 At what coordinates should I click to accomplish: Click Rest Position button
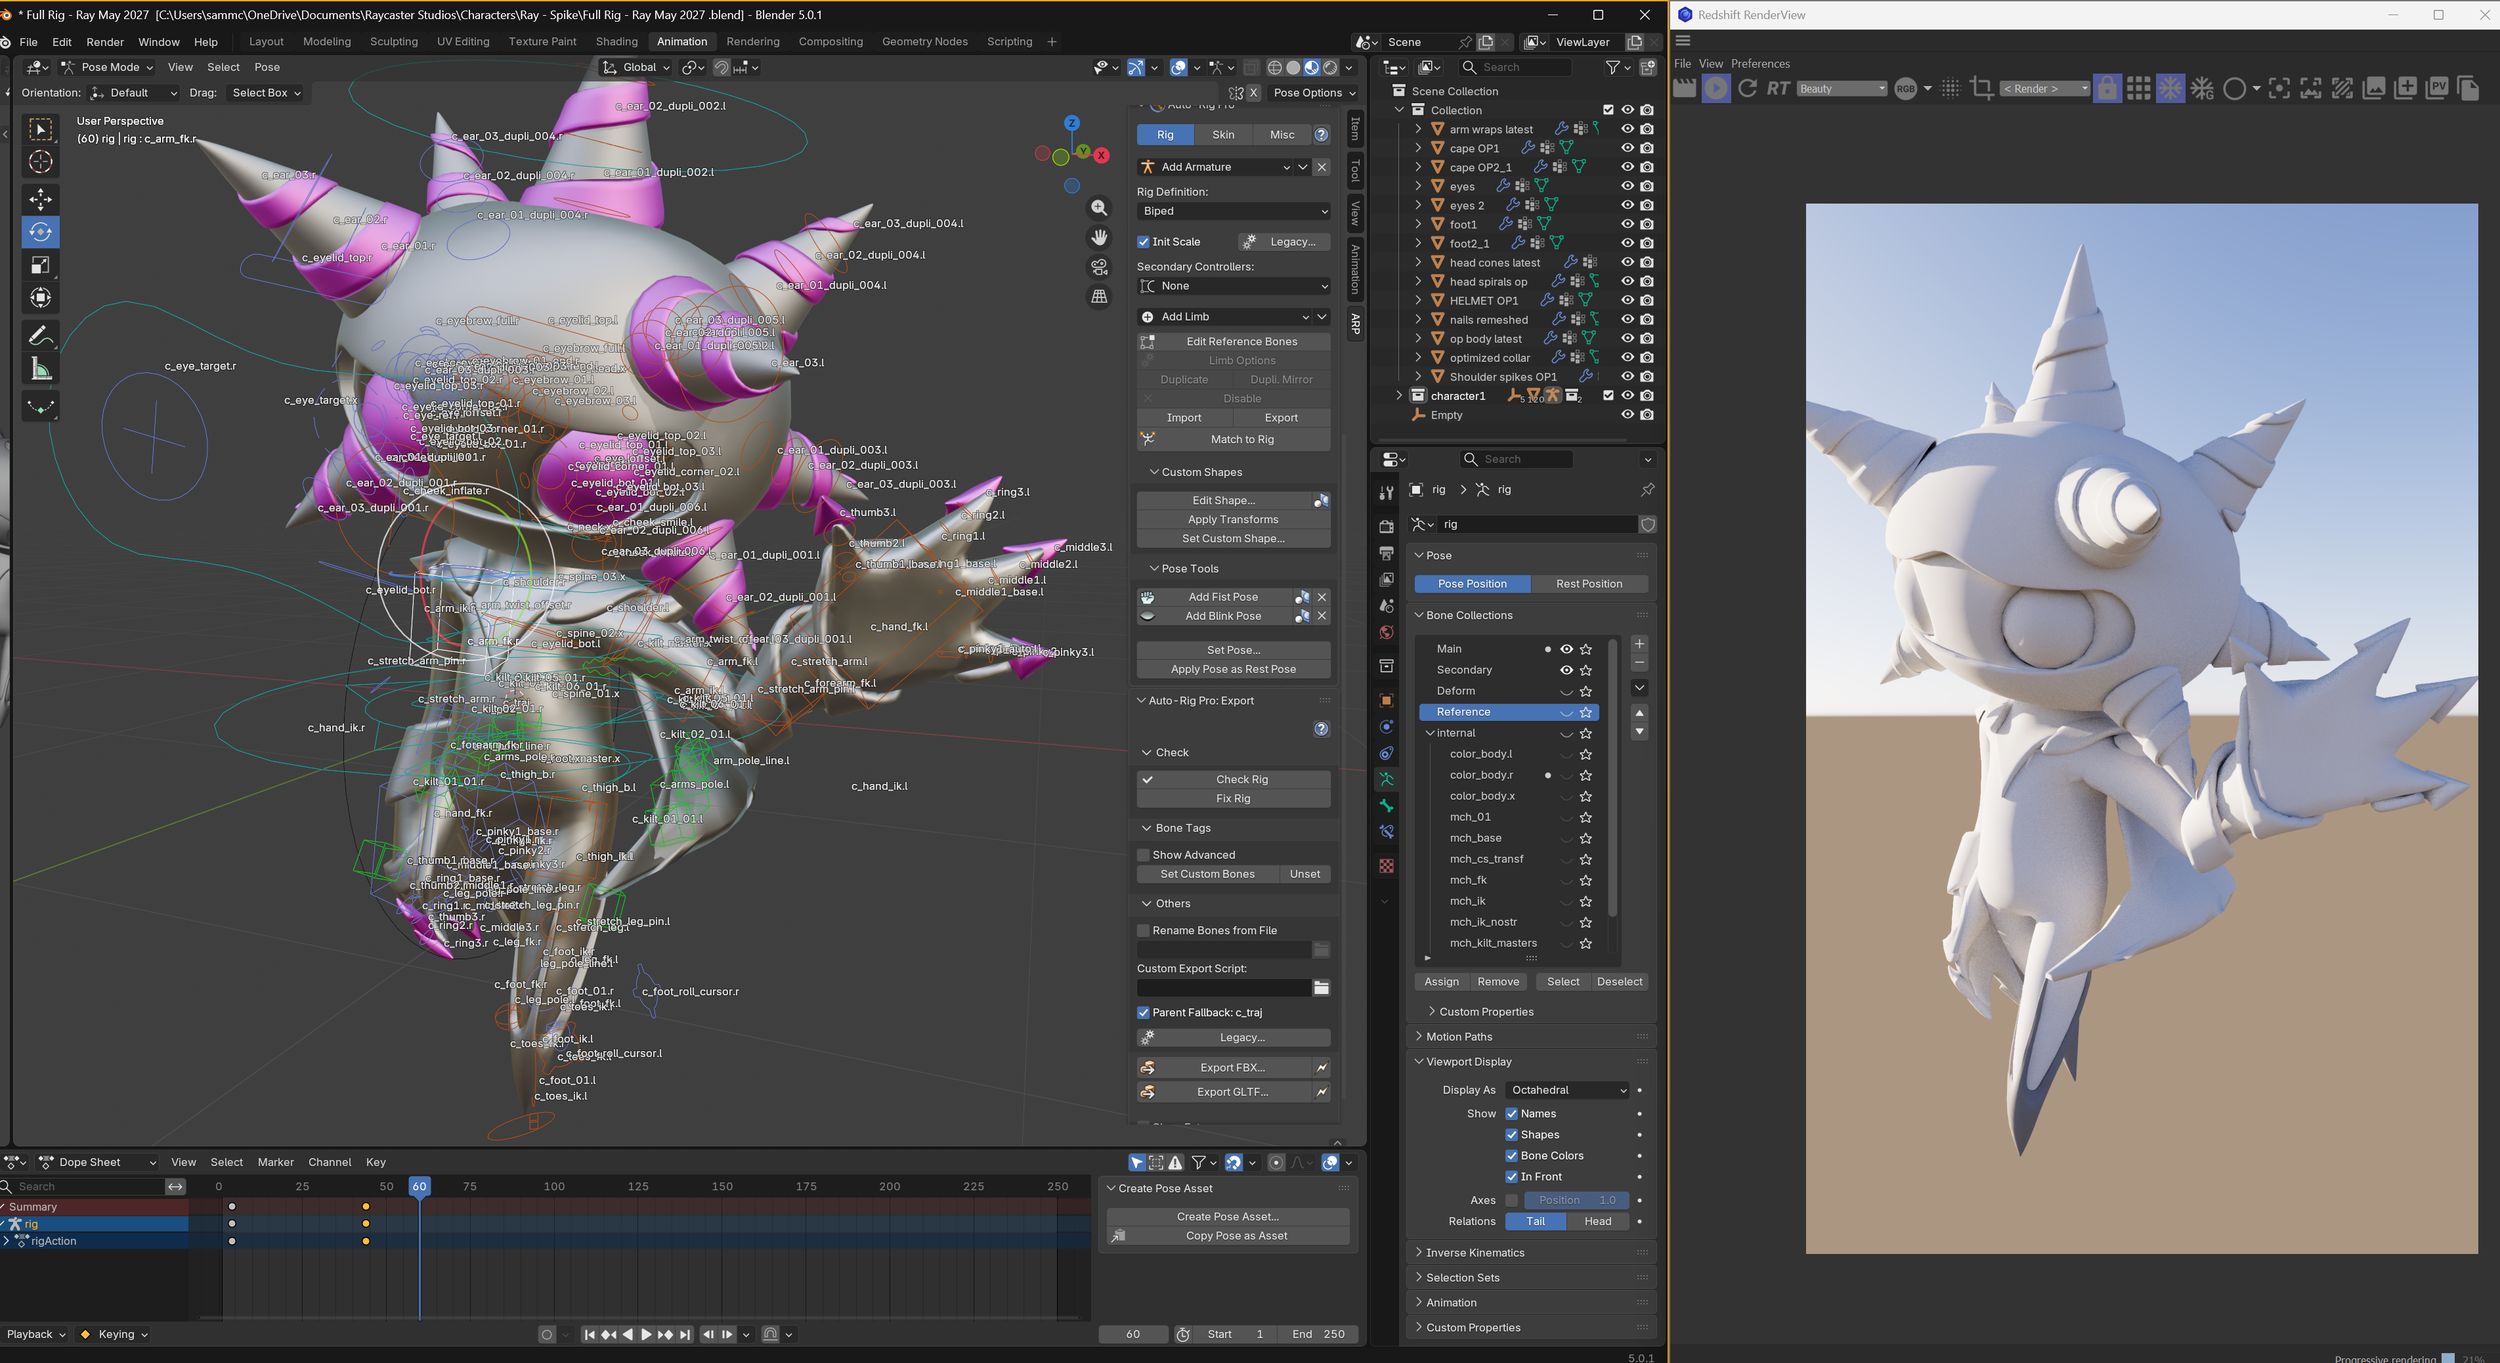1589,585
